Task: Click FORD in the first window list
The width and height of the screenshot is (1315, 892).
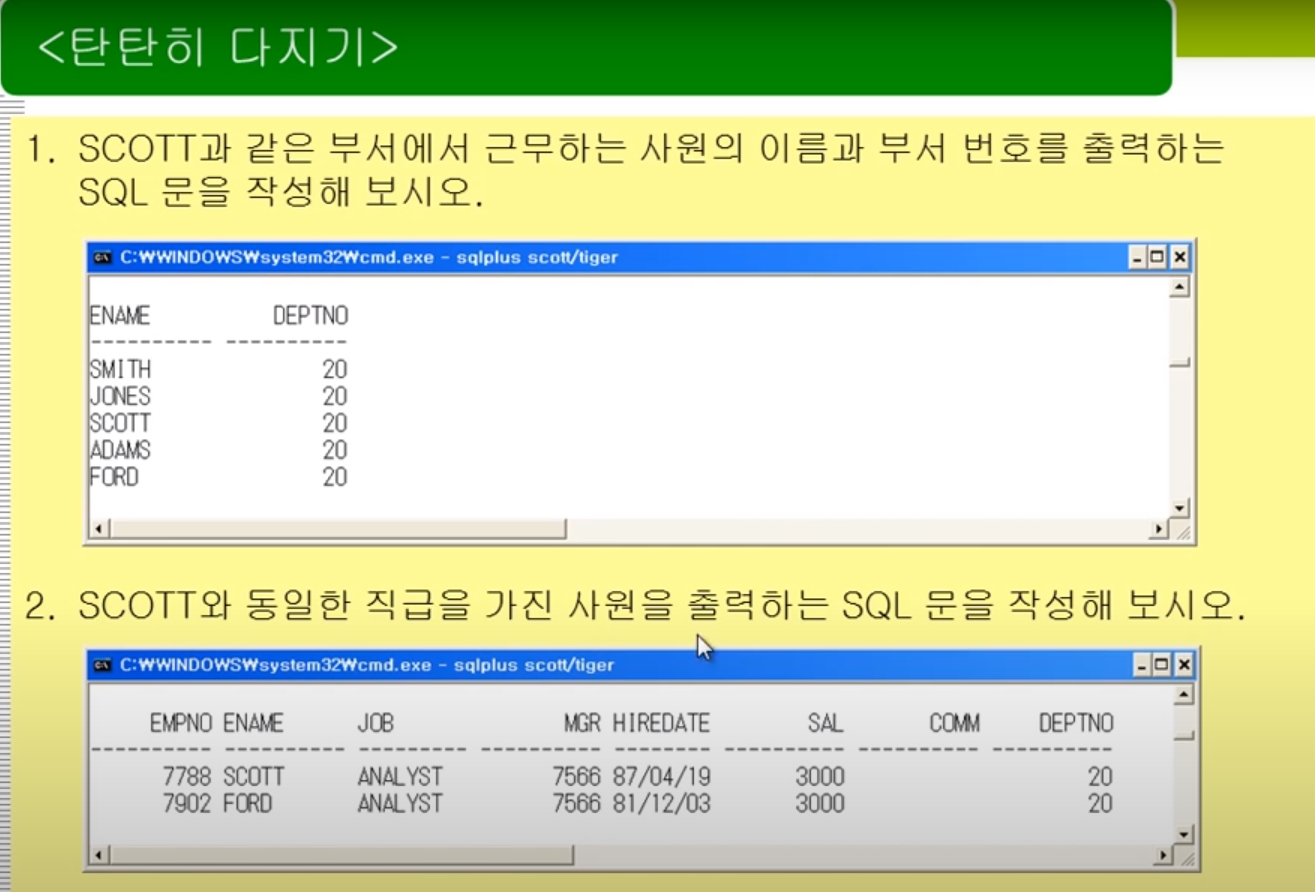Action: click(114, 478)
